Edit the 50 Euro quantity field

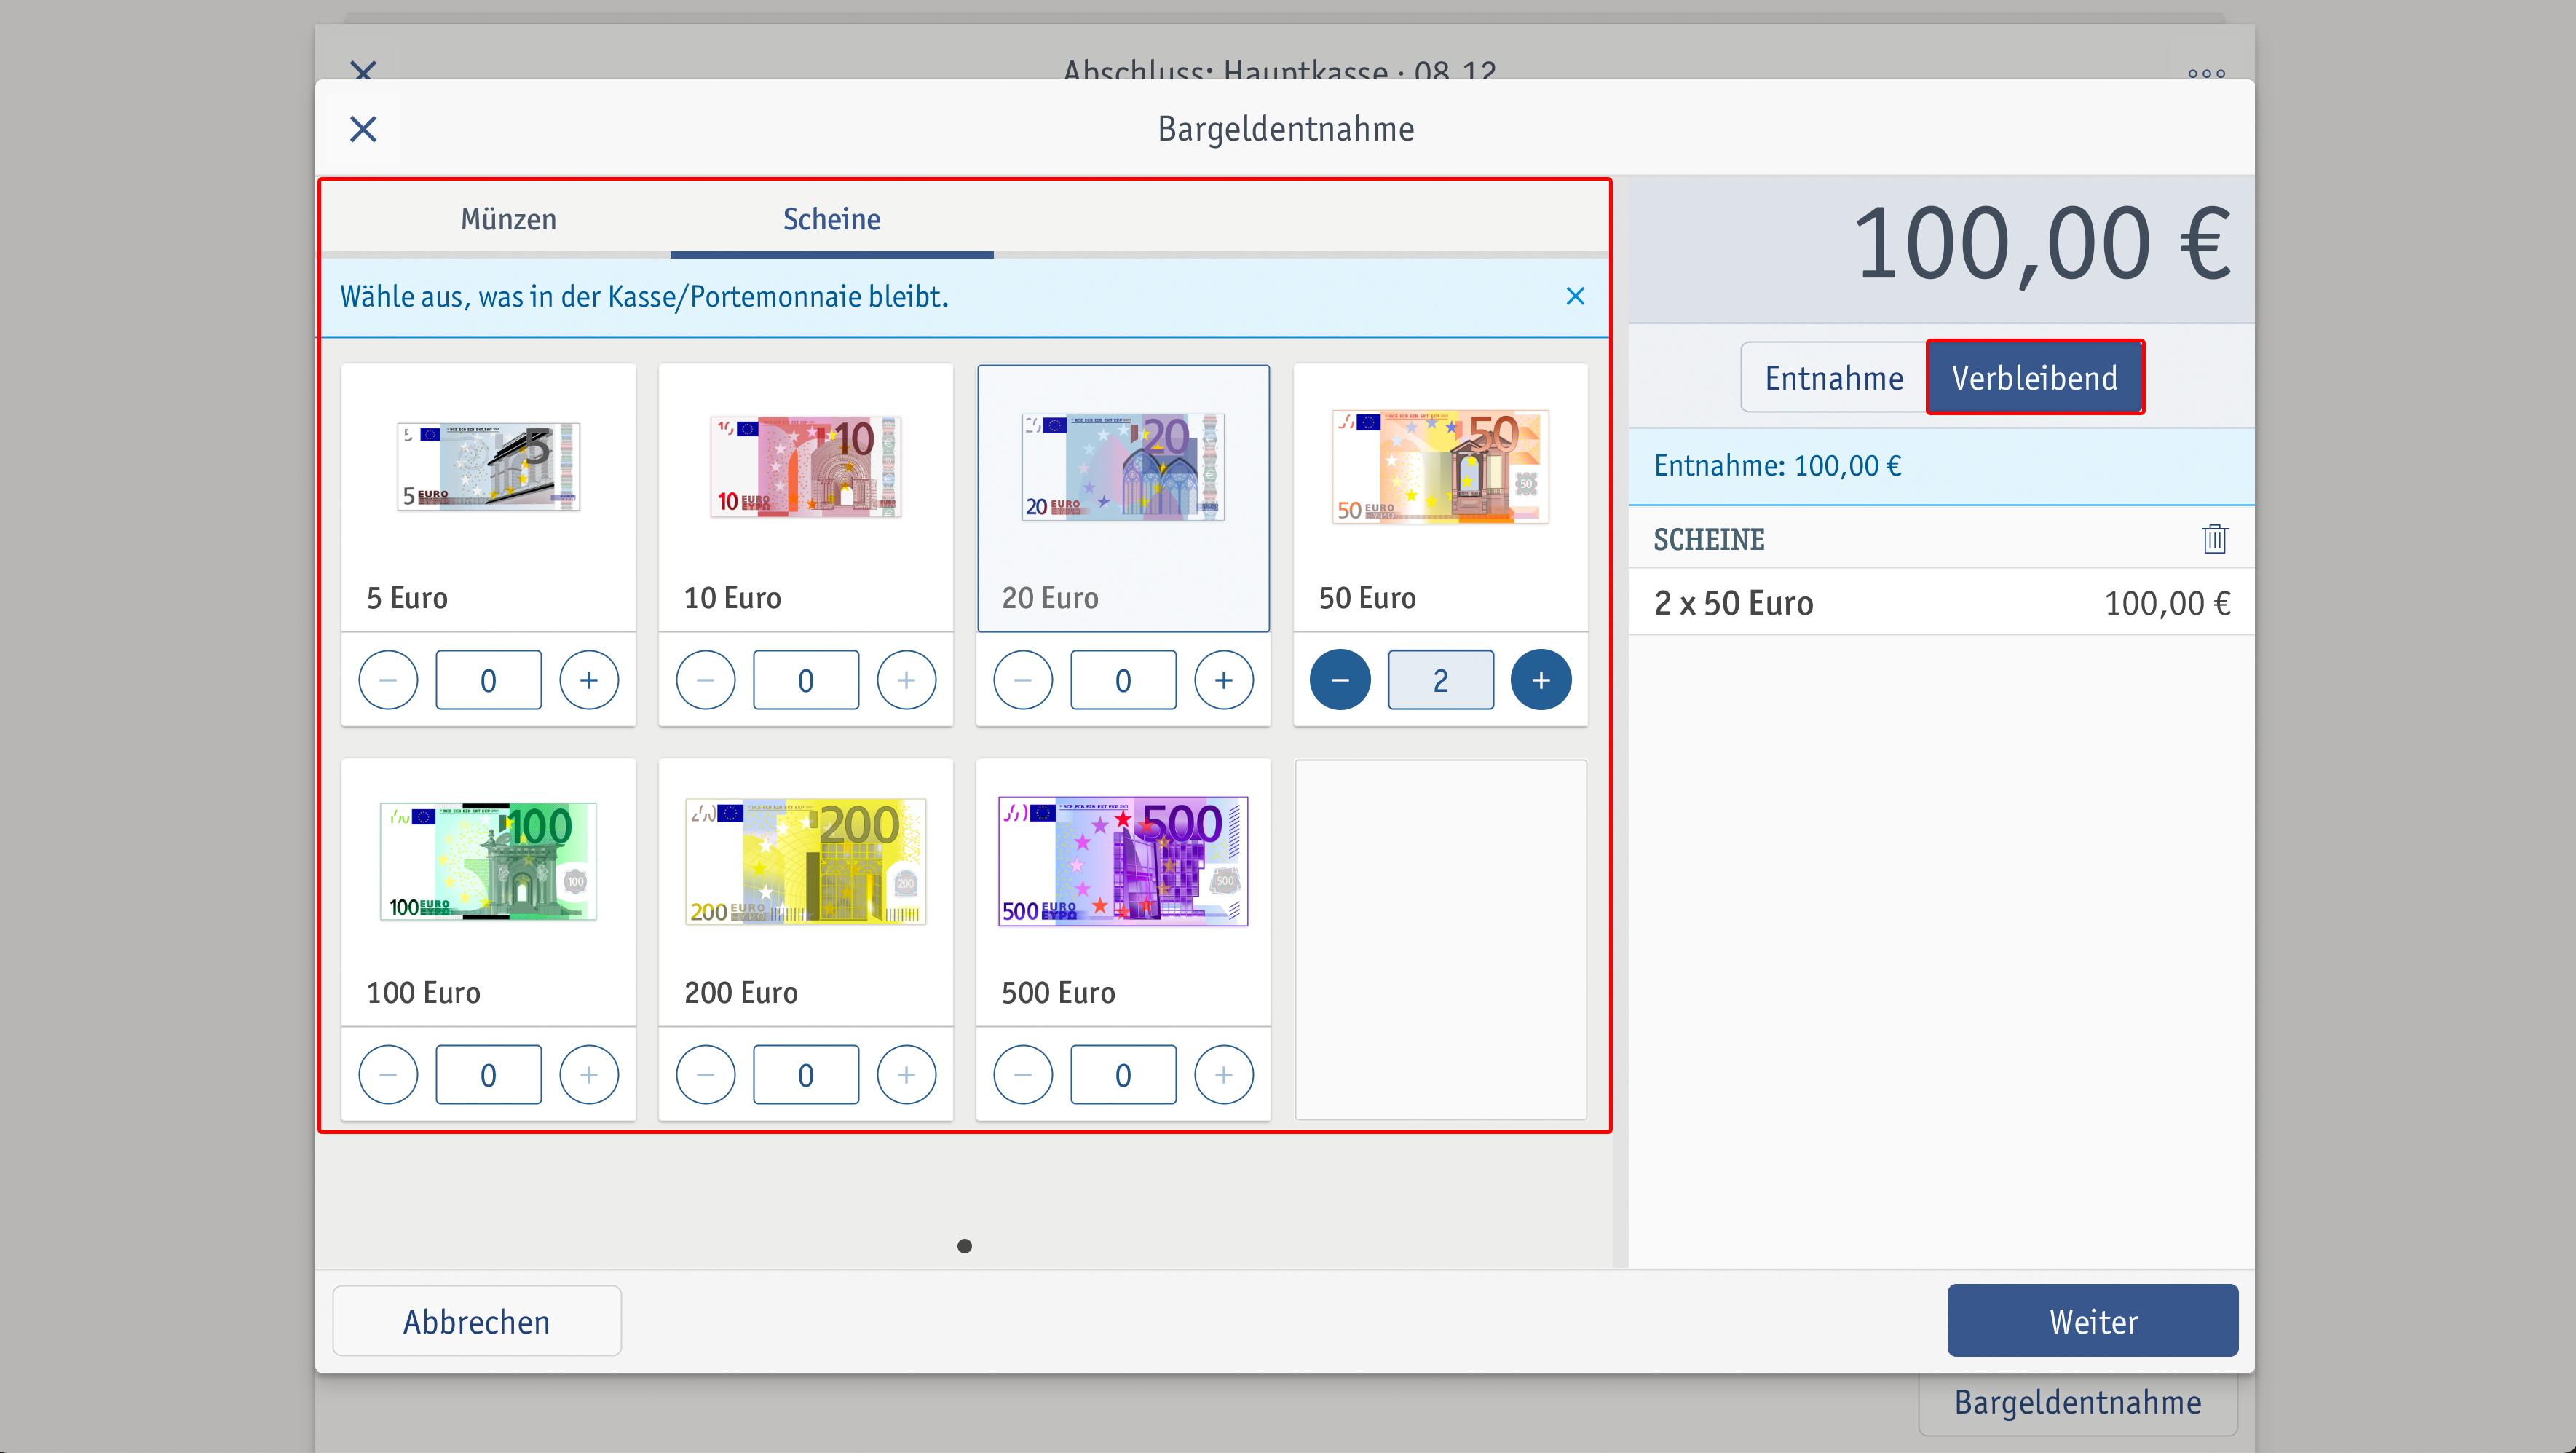coord(1440,680)
